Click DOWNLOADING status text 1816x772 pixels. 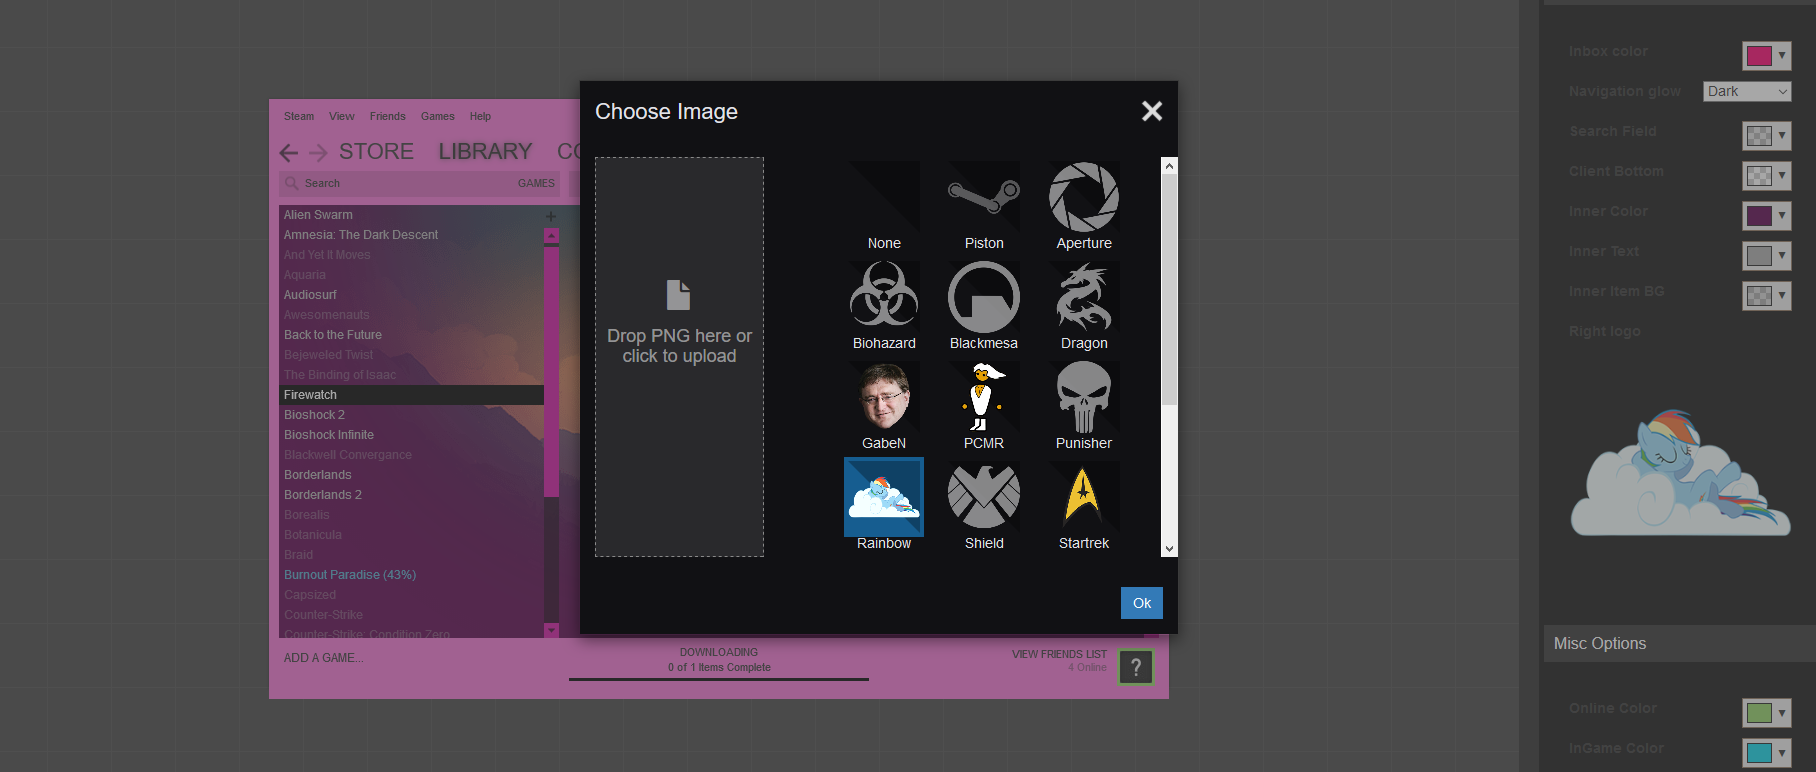[x=719, y=652]
